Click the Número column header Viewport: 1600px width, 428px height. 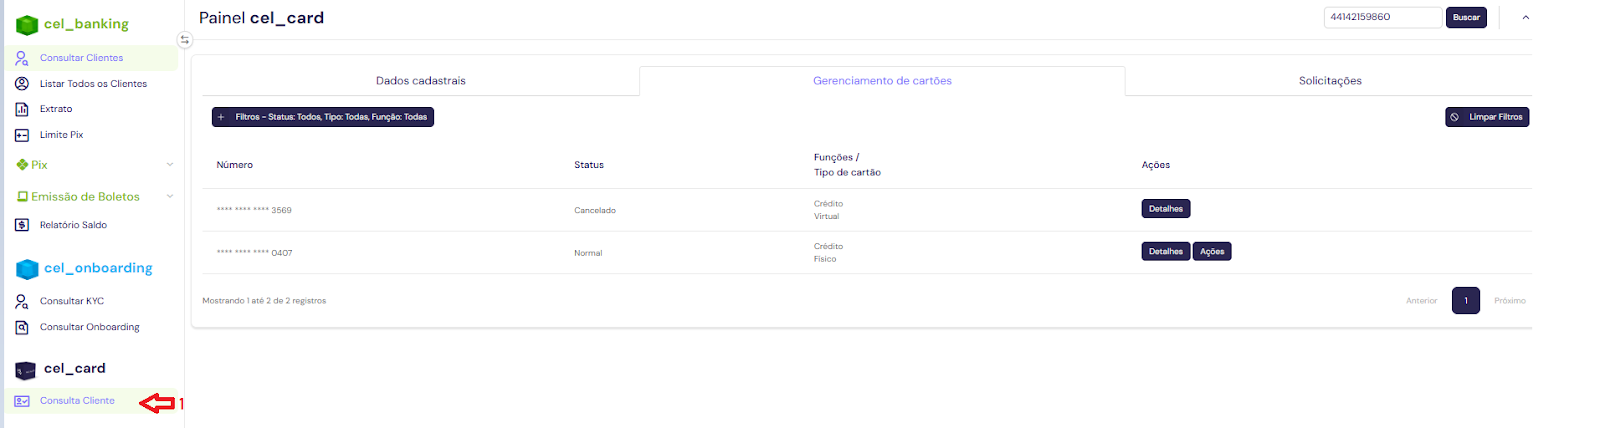[x=235, y=165]
